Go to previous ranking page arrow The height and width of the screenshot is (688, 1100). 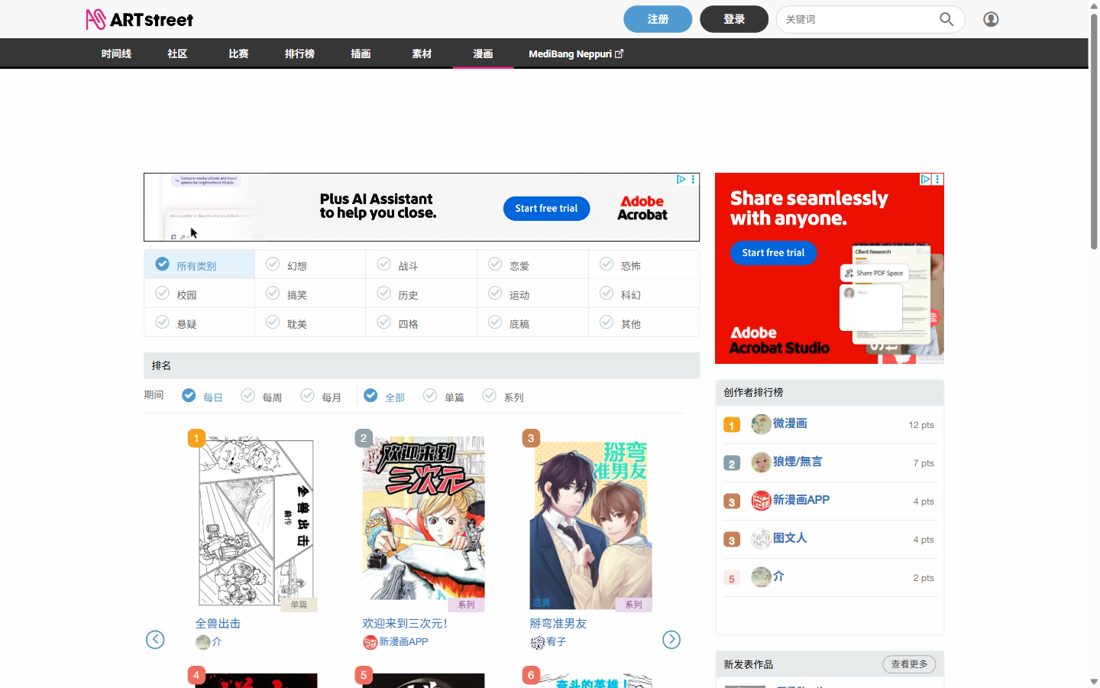pos(155,640)
